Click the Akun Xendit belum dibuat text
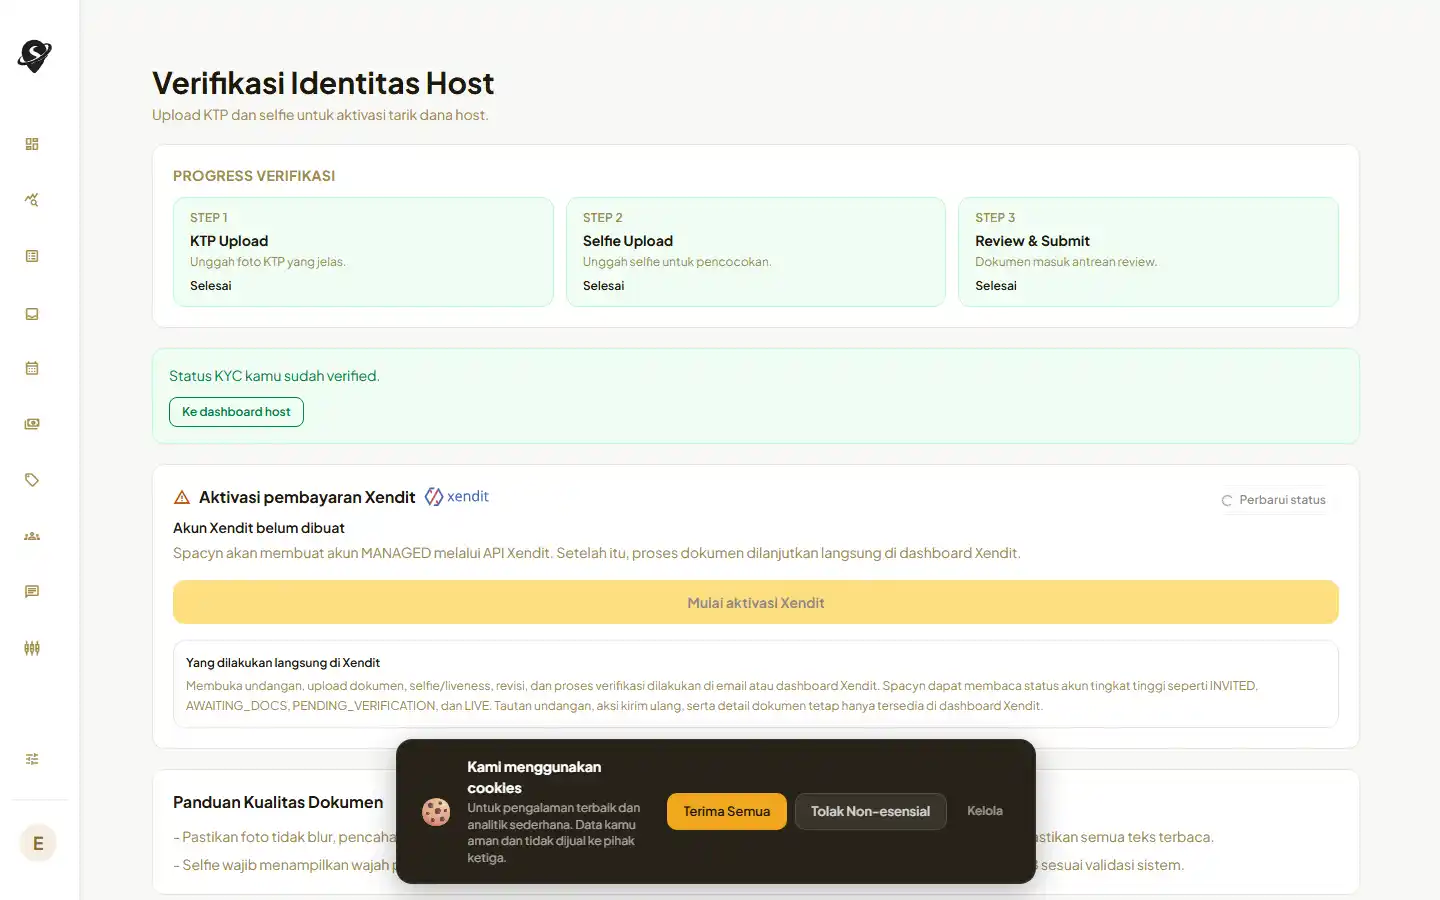Viewport: 1440px width, 900px height. tap(259, 528)
